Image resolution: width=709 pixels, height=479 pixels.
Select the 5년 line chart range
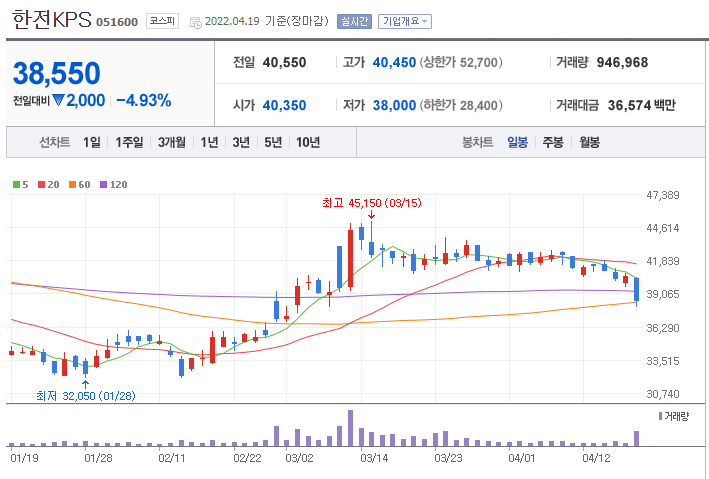tap(273, 142)
